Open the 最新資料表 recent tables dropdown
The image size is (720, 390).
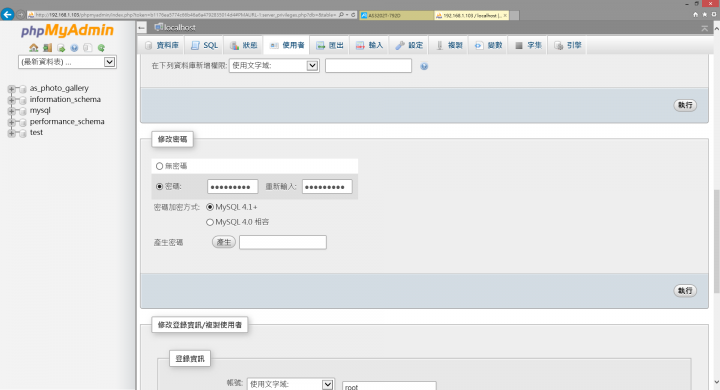point(67,62)
